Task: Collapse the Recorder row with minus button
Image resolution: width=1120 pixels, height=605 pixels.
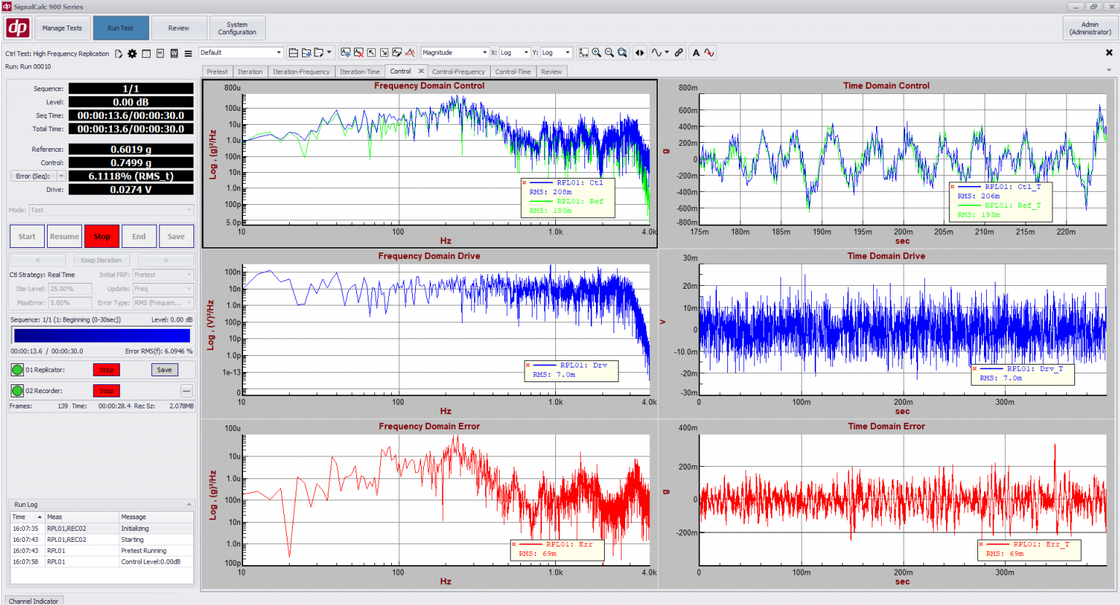Action: [186, 390]
